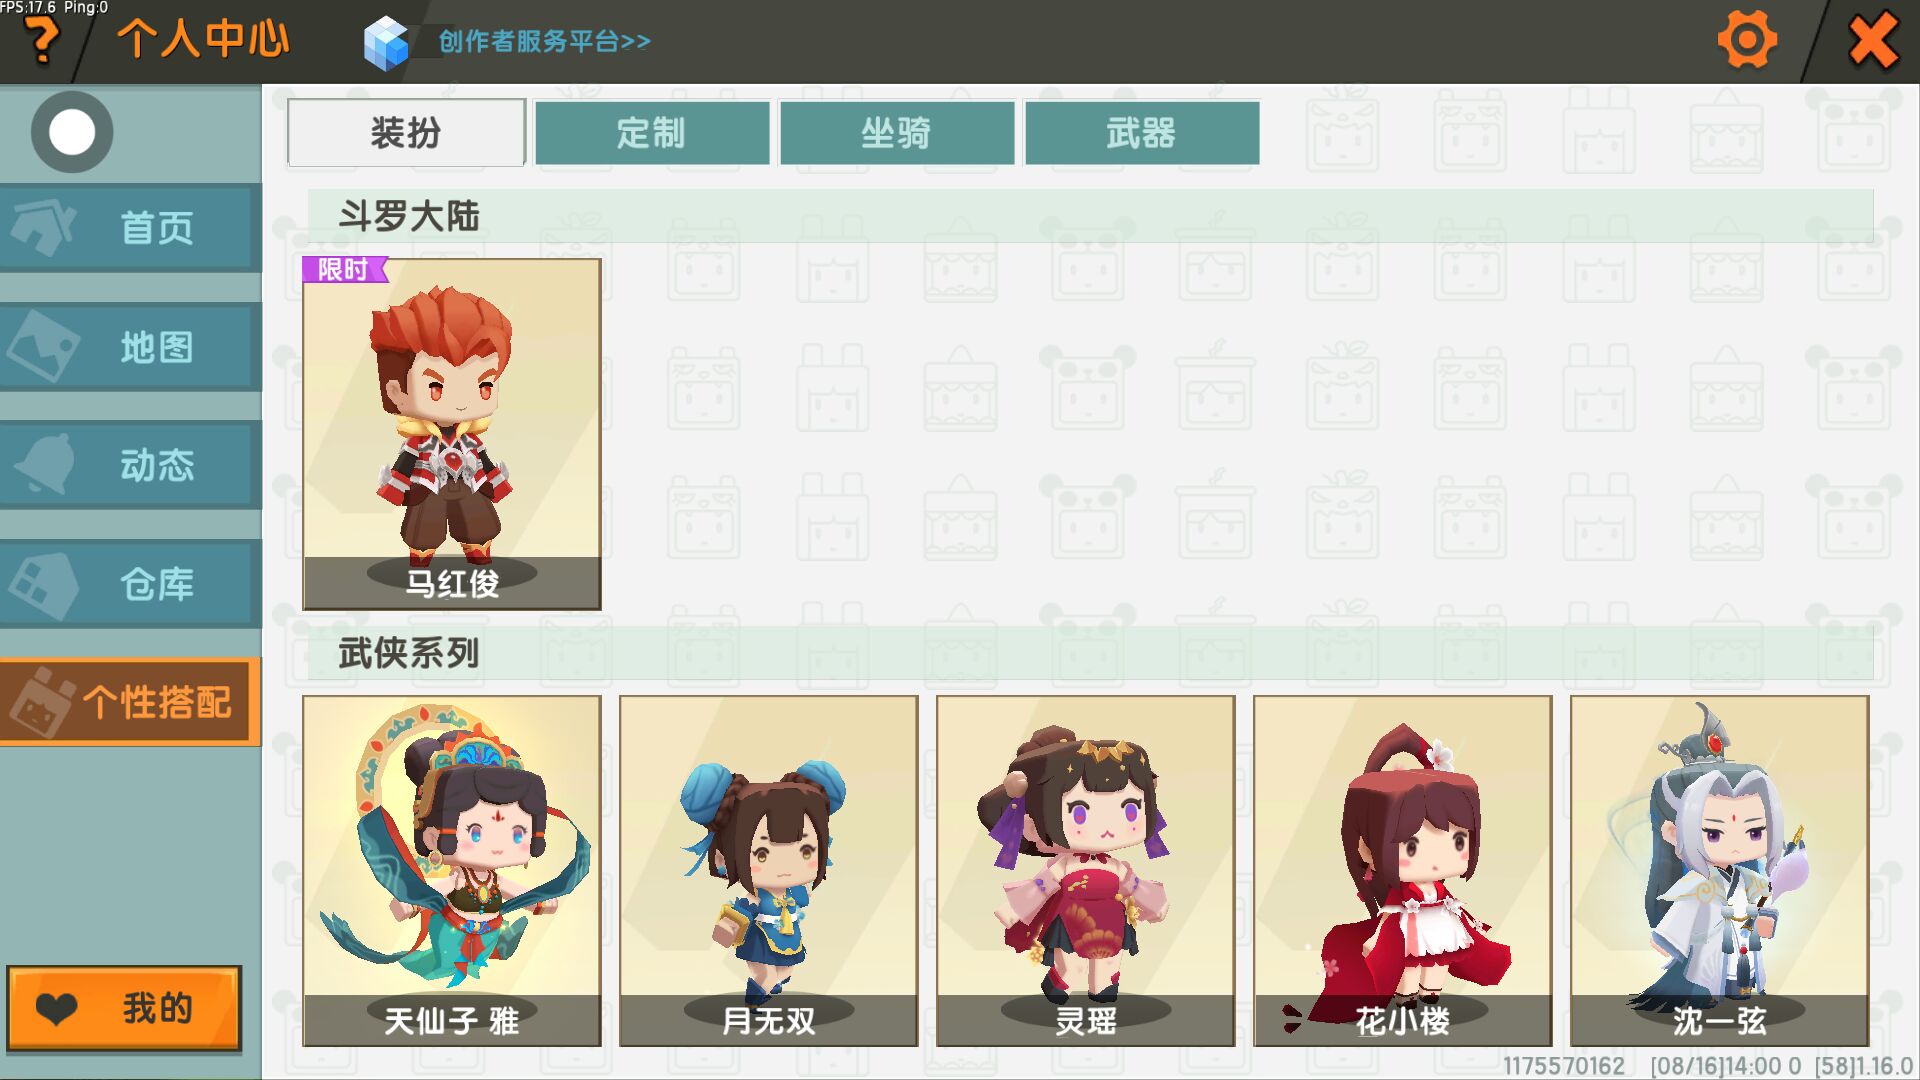Screen dimensions: 1920x1080
Task: Pick the 灵瑶 character skin
Action: pos(1086,871)
